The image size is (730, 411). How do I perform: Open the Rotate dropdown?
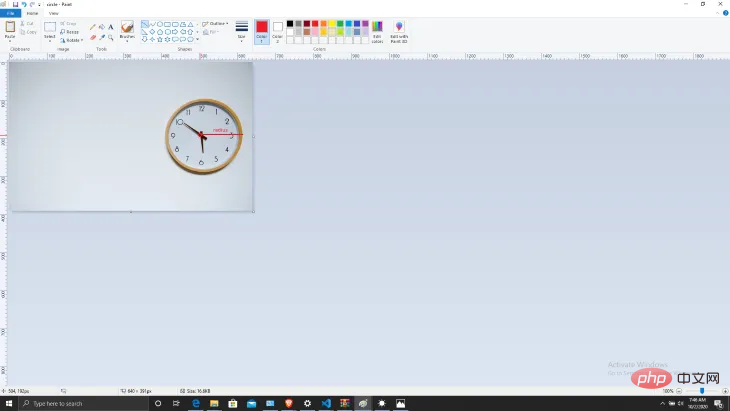click(72, 40)
